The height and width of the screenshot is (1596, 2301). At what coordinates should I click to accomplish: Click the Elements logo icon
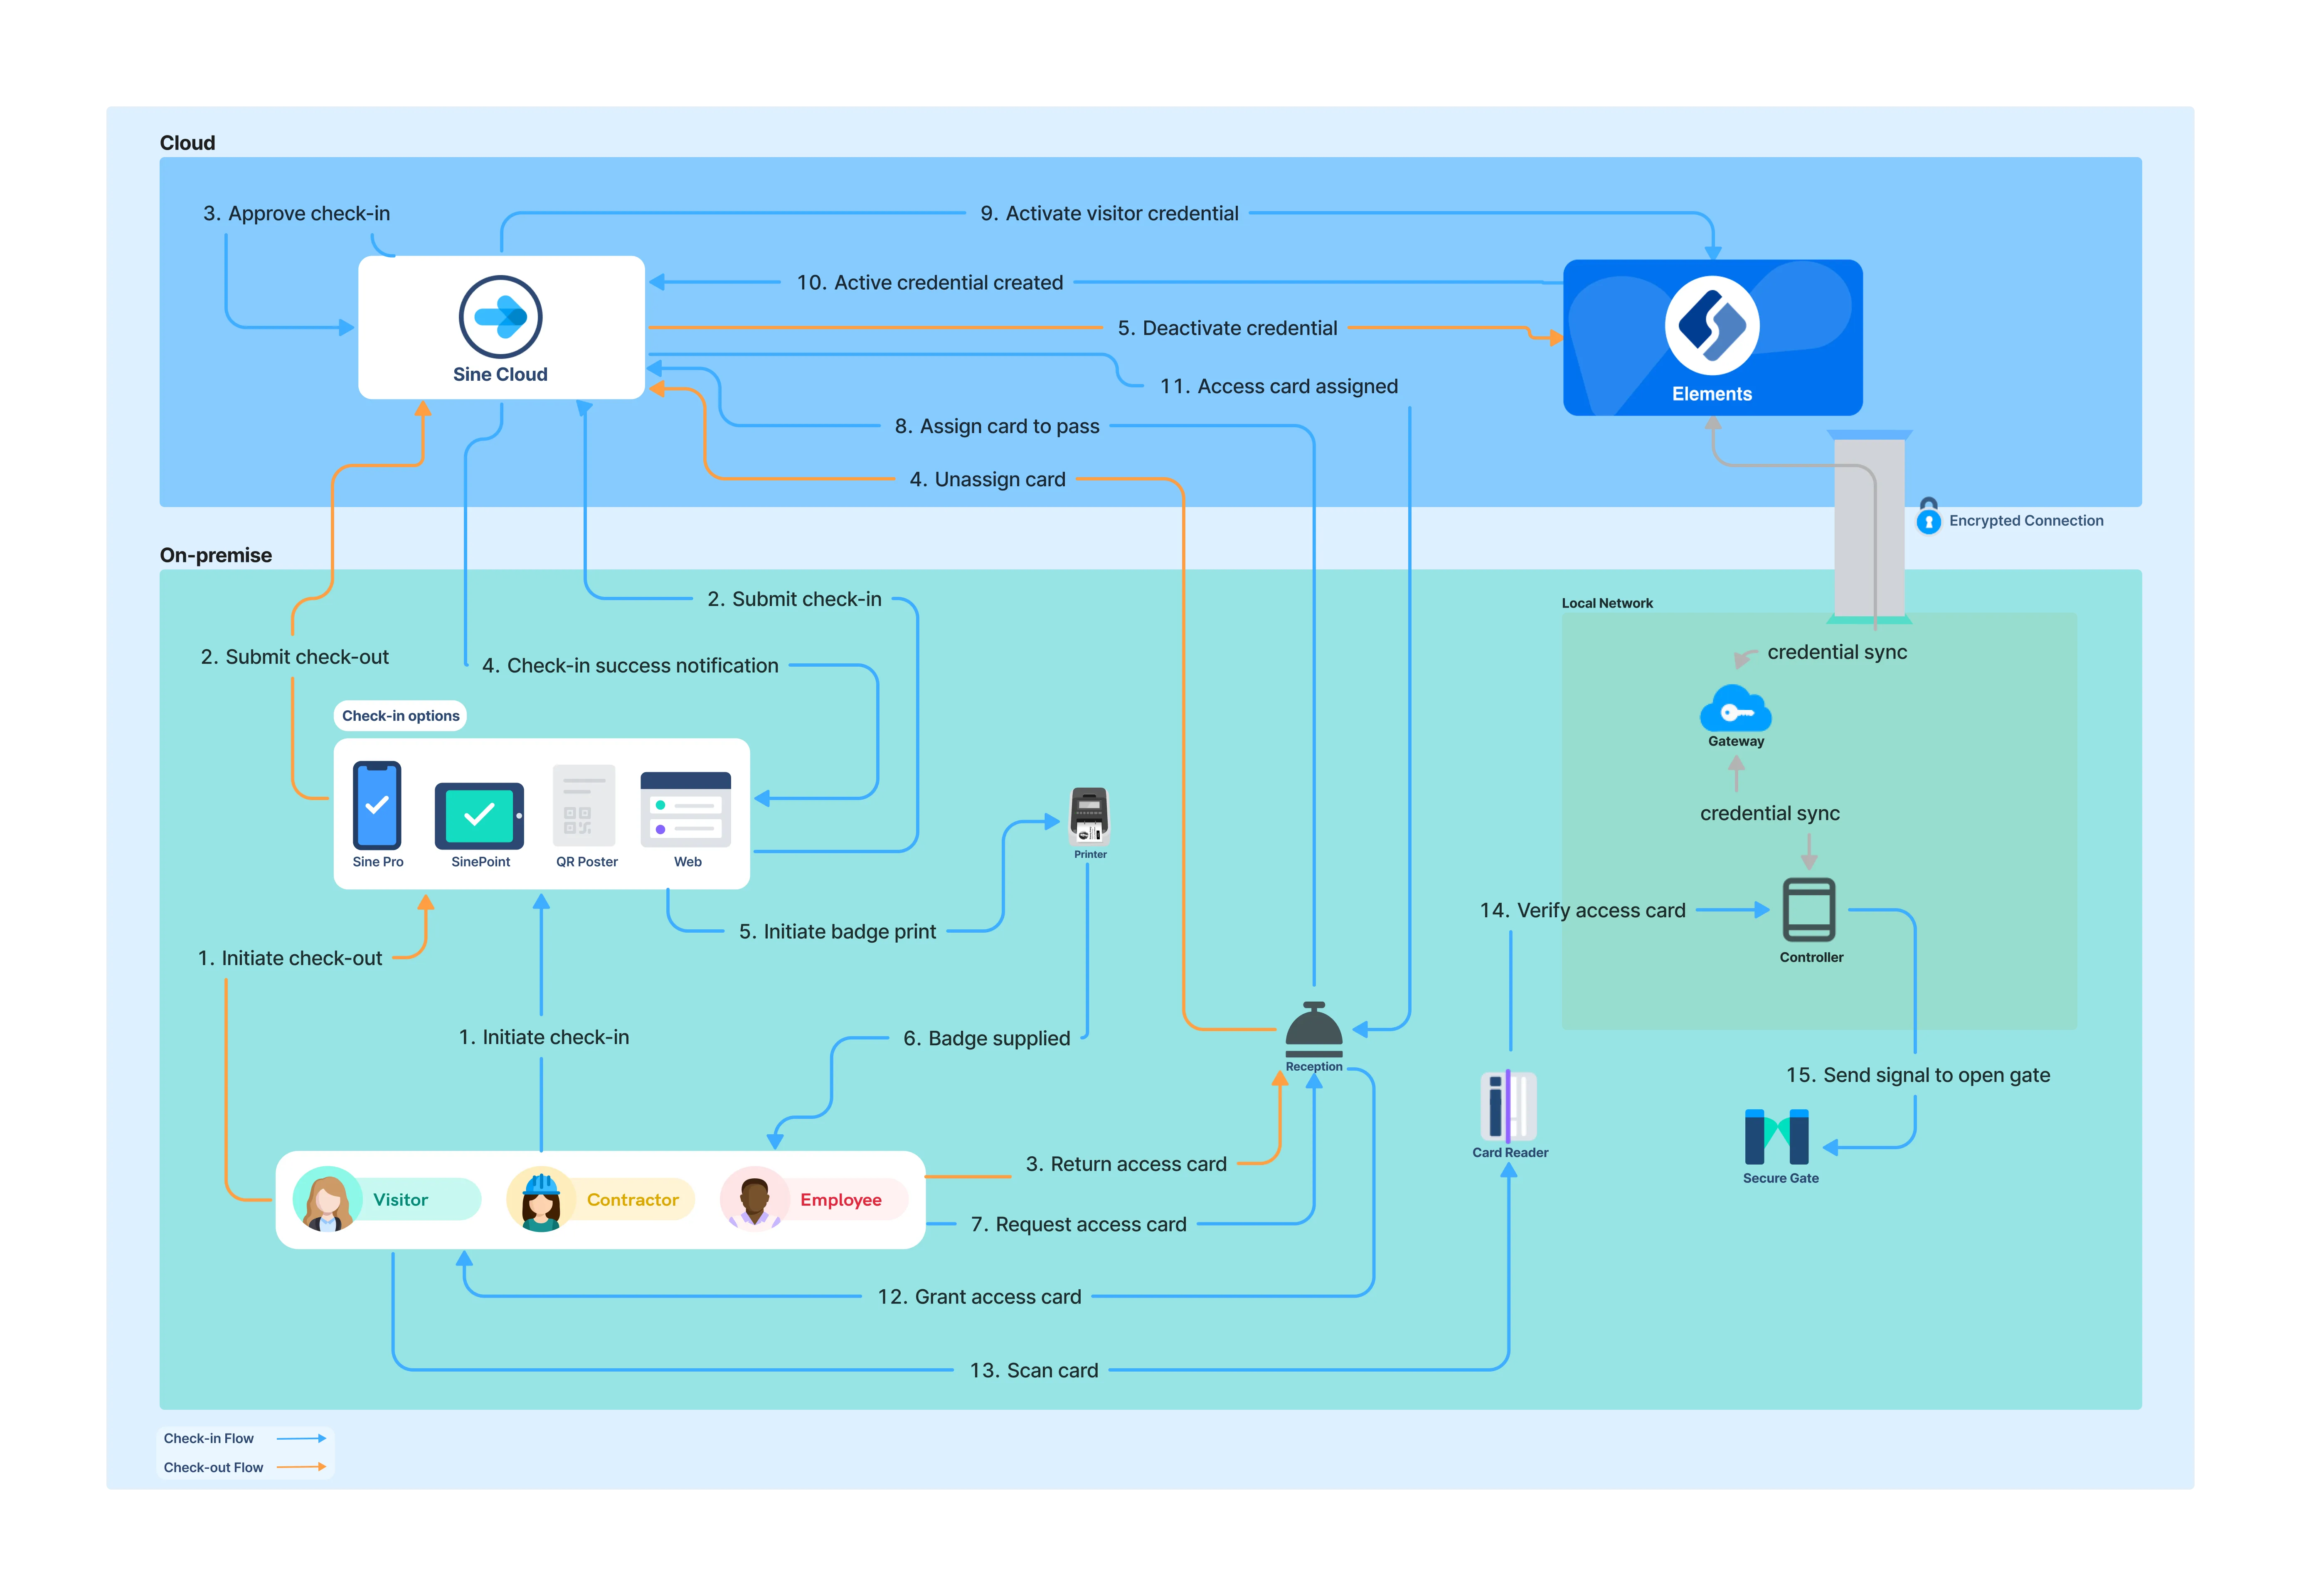coord(1711,326)
